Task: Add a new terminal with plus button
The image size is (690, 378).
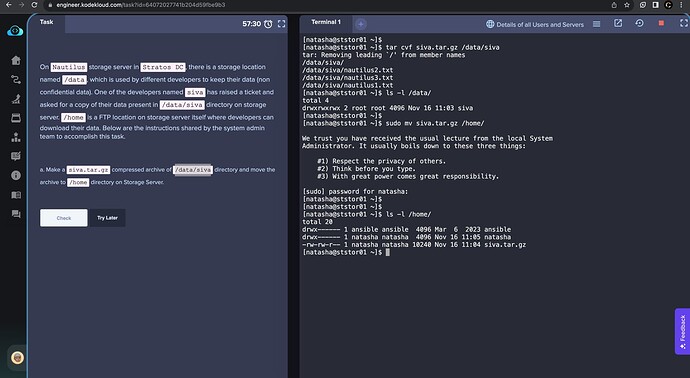Action: pos(360,24)
